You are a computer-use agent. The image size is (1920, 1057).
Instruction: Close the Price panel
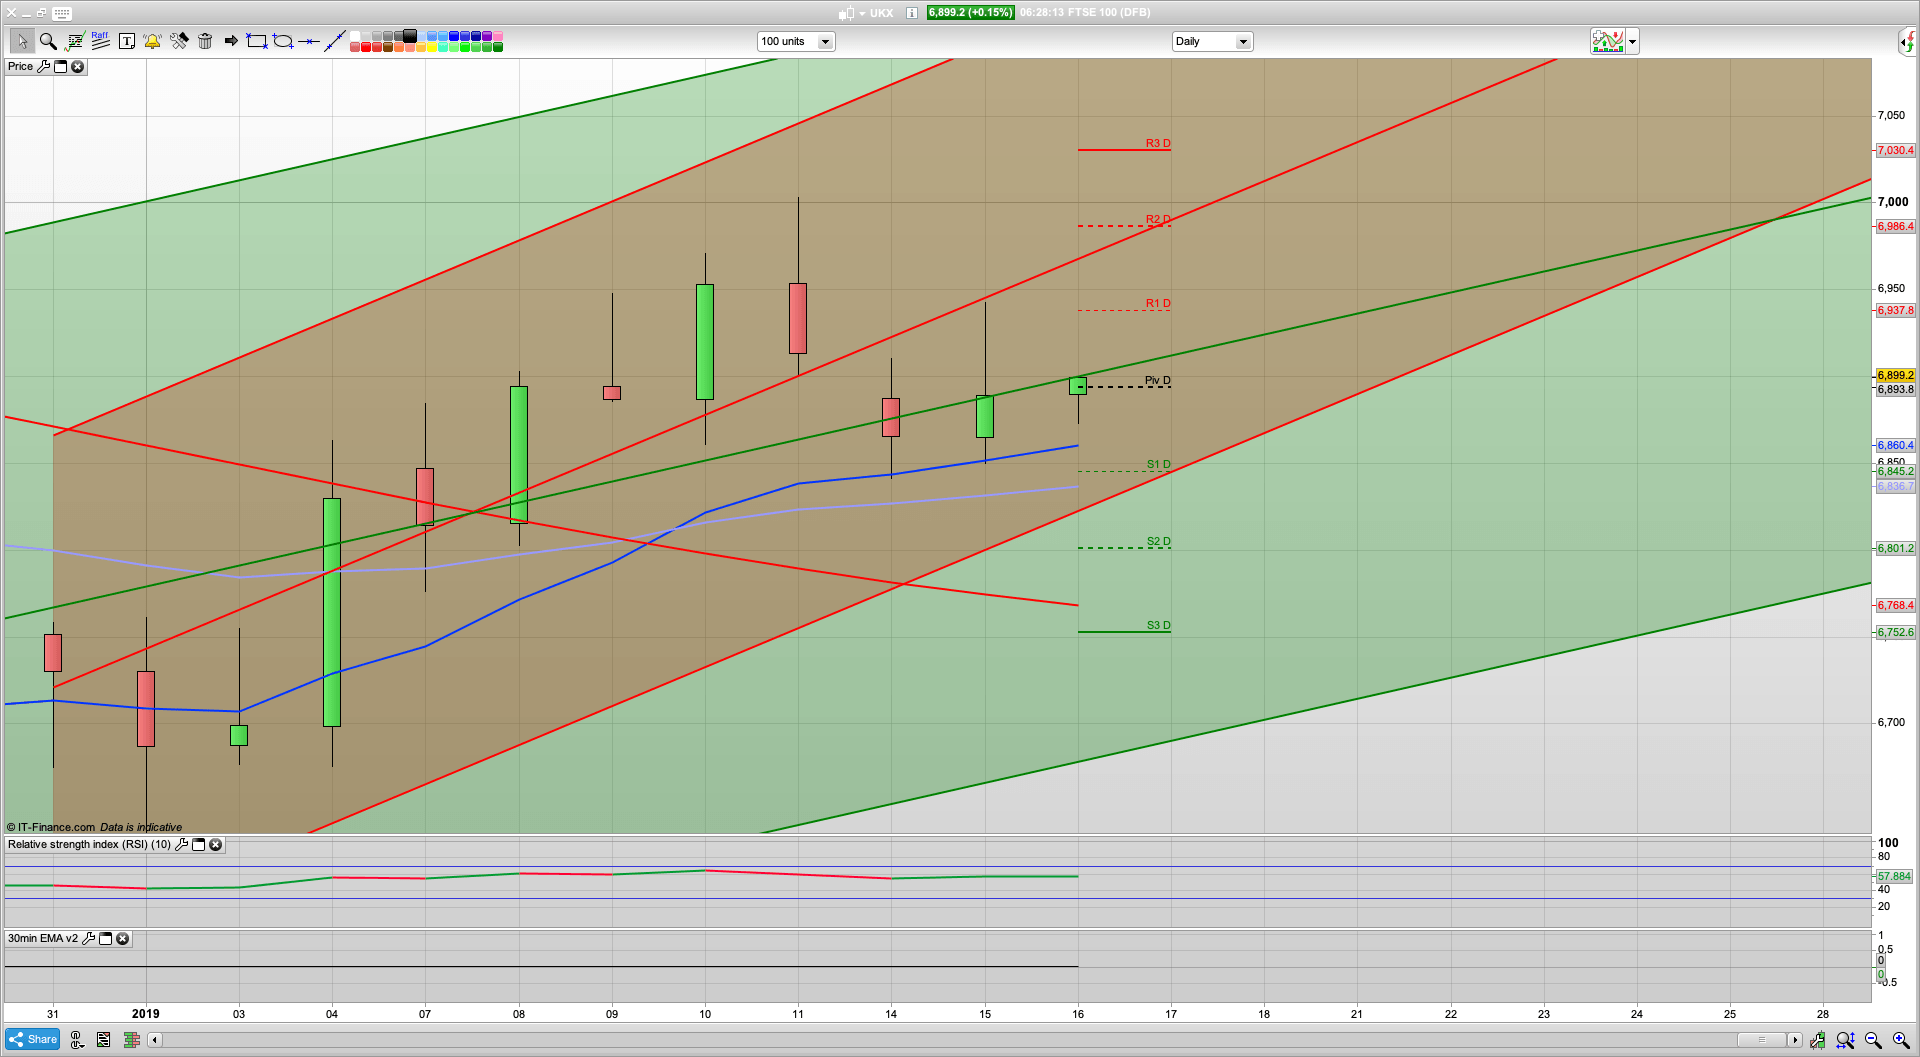77,66
